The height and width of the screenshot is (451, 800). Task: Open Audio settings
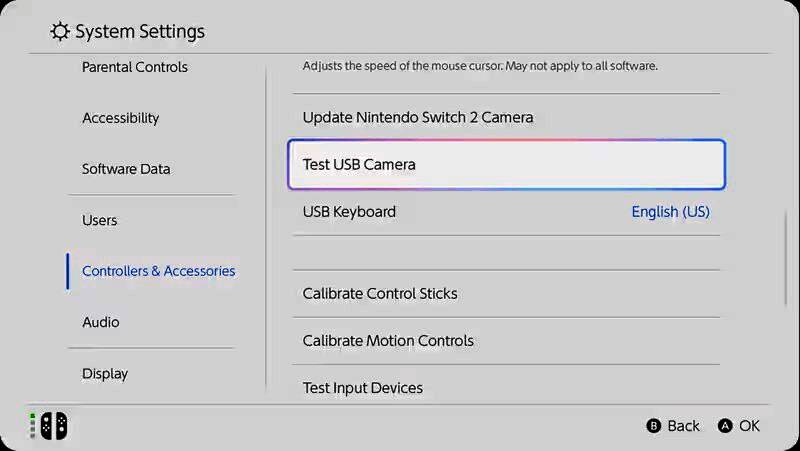101,322
